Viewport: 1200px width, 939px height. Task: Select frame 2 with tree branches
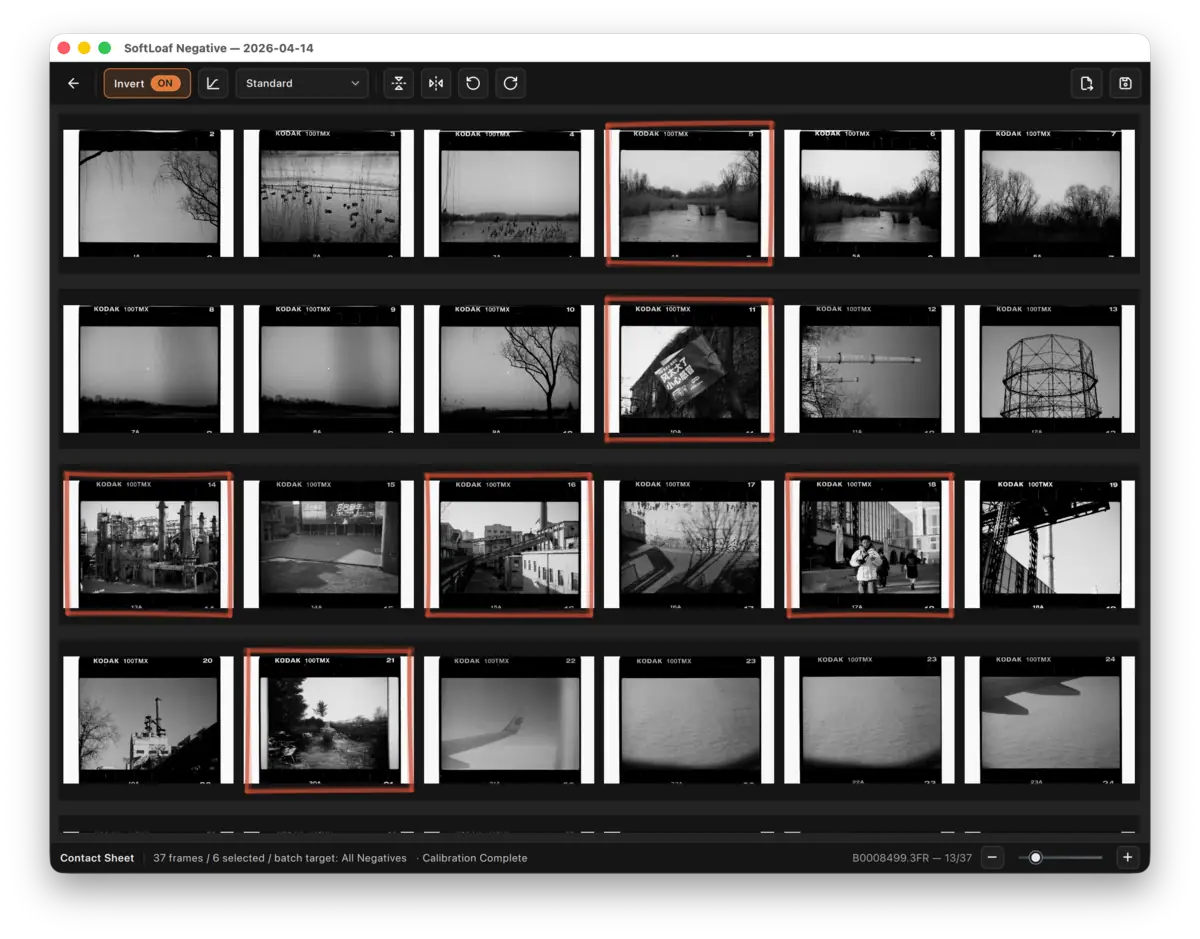tap(148, 193)
